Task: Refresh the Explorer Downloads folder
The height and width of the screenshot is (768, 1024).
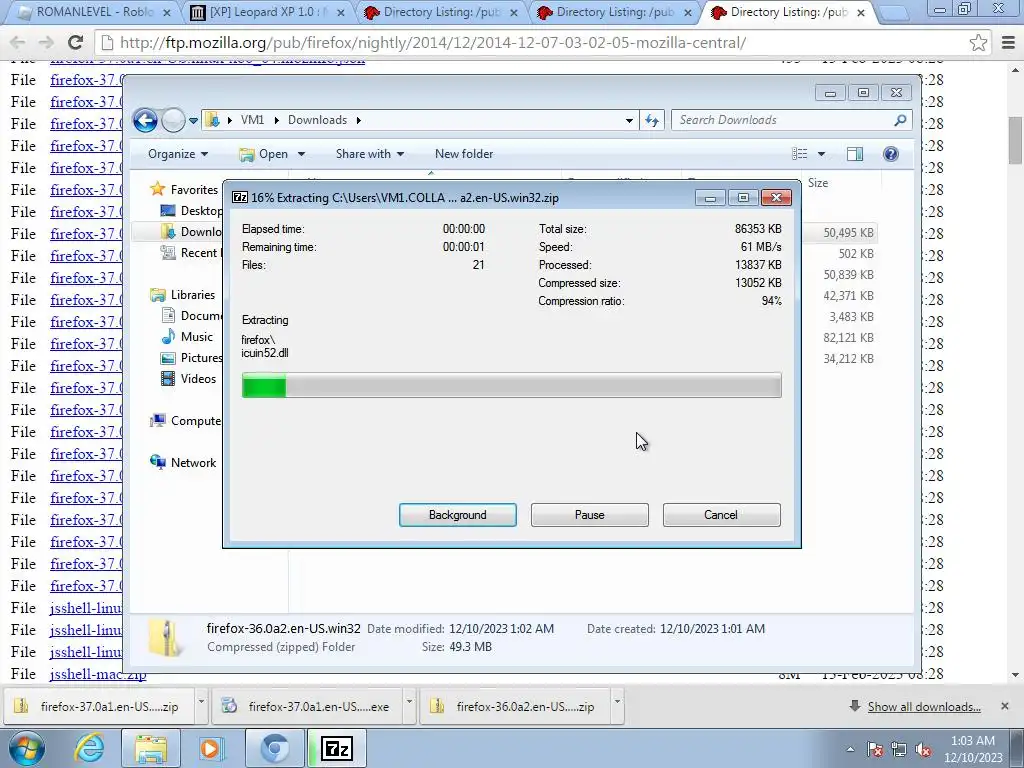Action: coord(651,120)
